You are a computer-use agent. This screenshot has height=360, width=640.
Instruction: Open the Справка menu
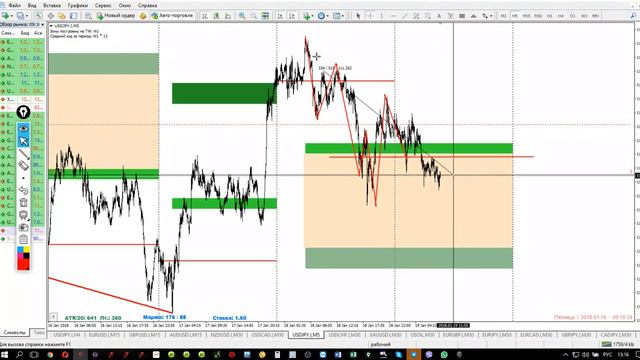point(147,5)
